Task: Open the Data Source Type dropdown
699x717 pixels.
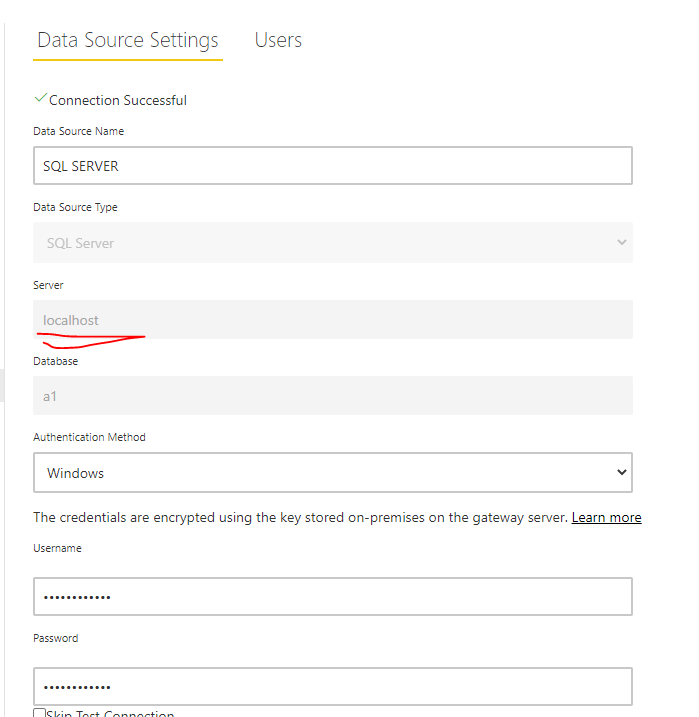Action: 333,242
